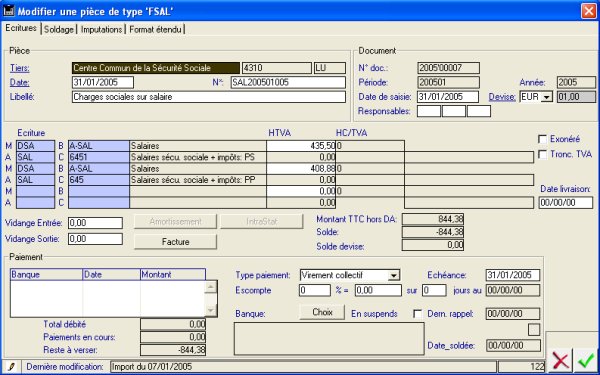Click the Dern. rappel date field
Viewport: 600px width, 375px height.
pos(513,314)
